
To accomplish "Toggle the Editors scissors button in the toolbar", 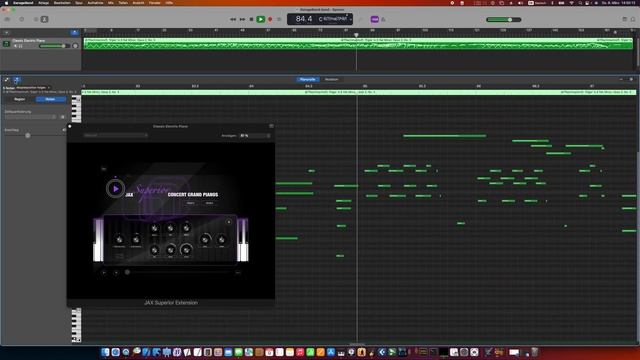I will (44, 19).
